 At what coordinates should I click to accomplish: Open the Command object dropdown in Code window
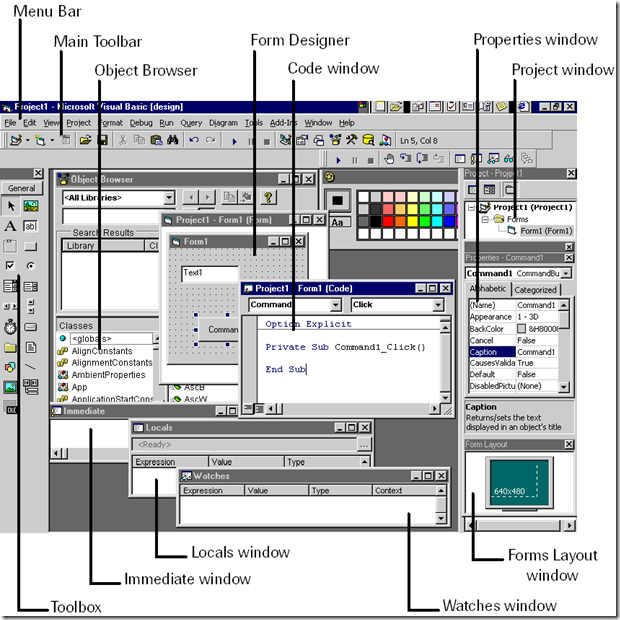tap(336, 304)
